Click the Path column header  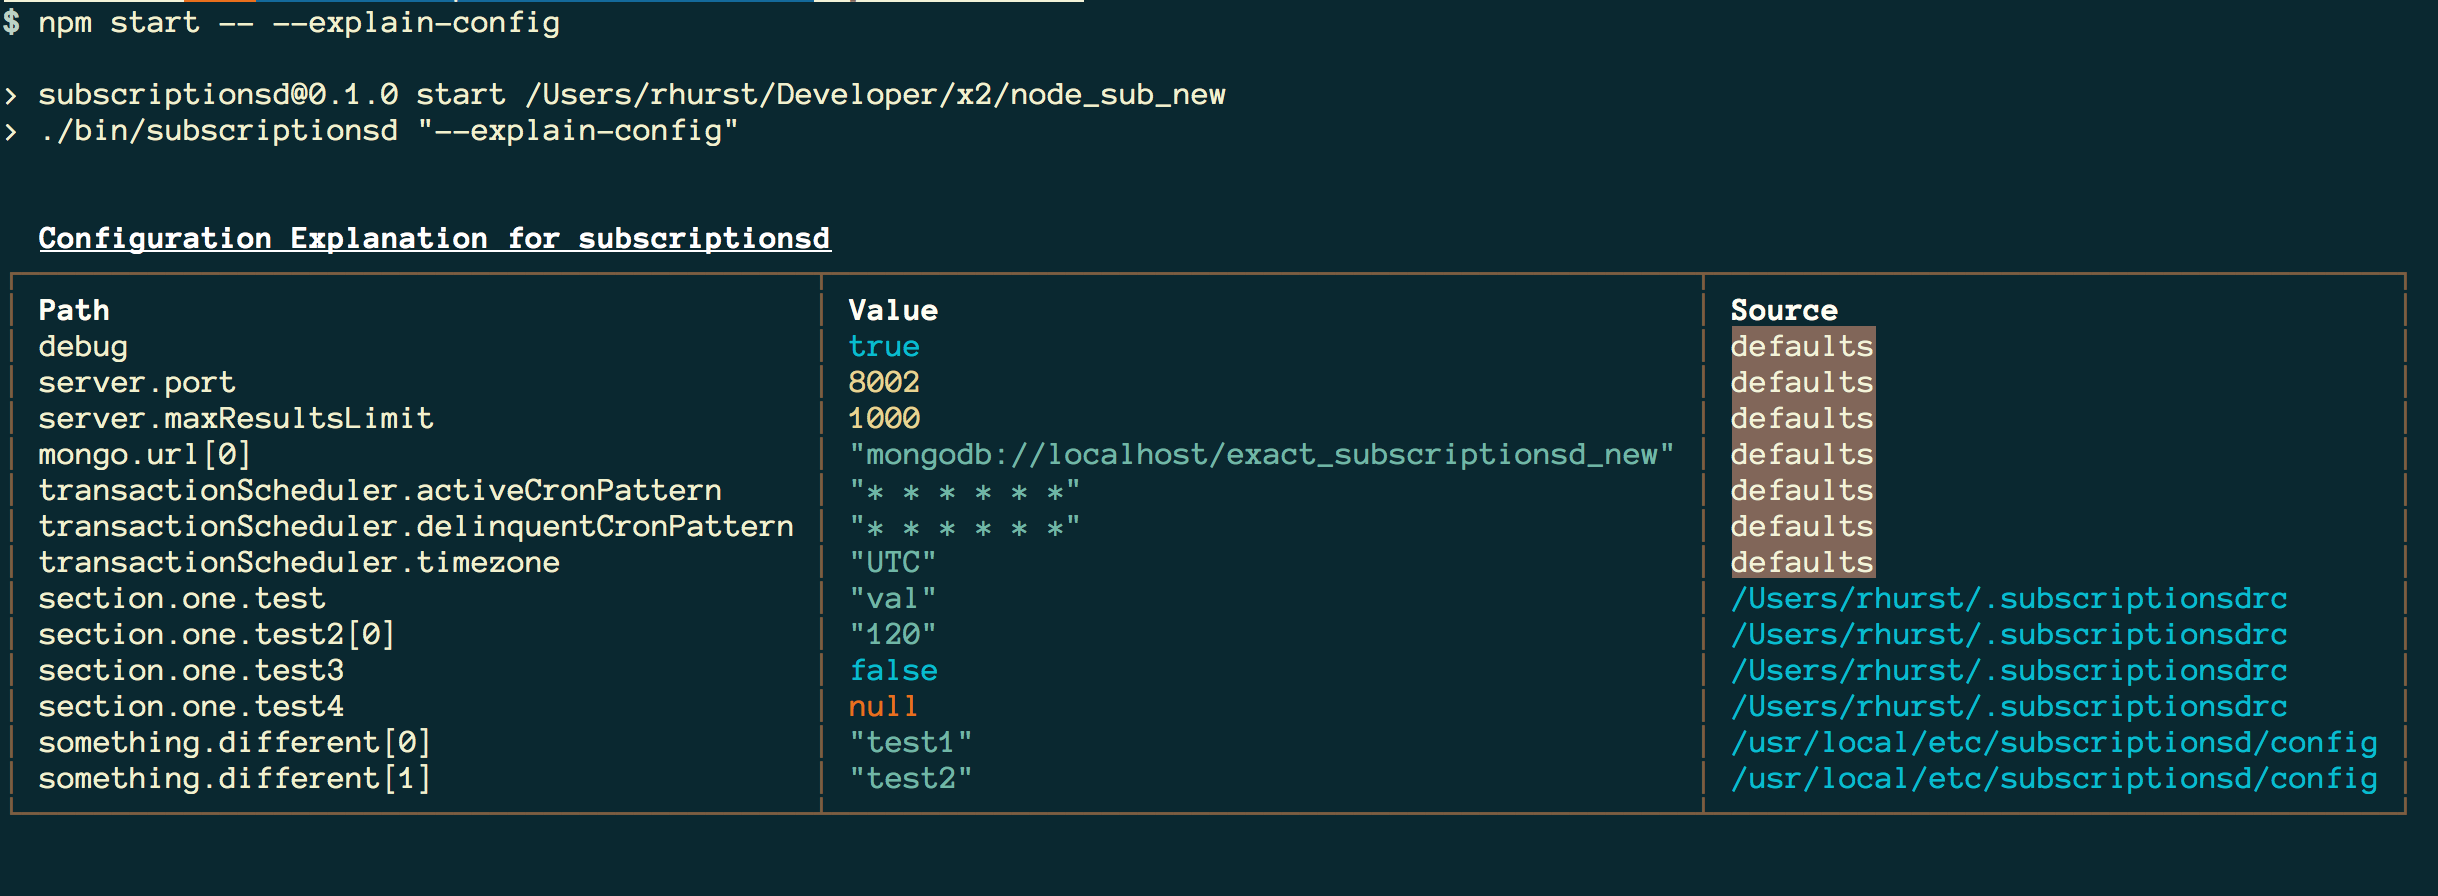[74, 311]
